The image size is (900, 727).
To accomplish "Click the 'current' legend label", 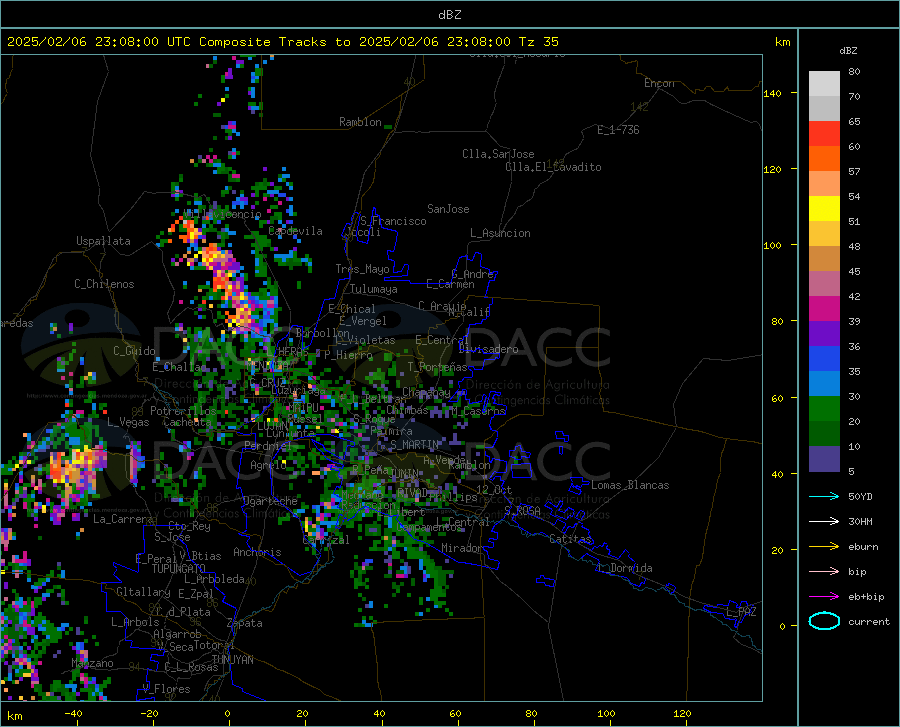I will pyautogui.click(x=869, y=621).
